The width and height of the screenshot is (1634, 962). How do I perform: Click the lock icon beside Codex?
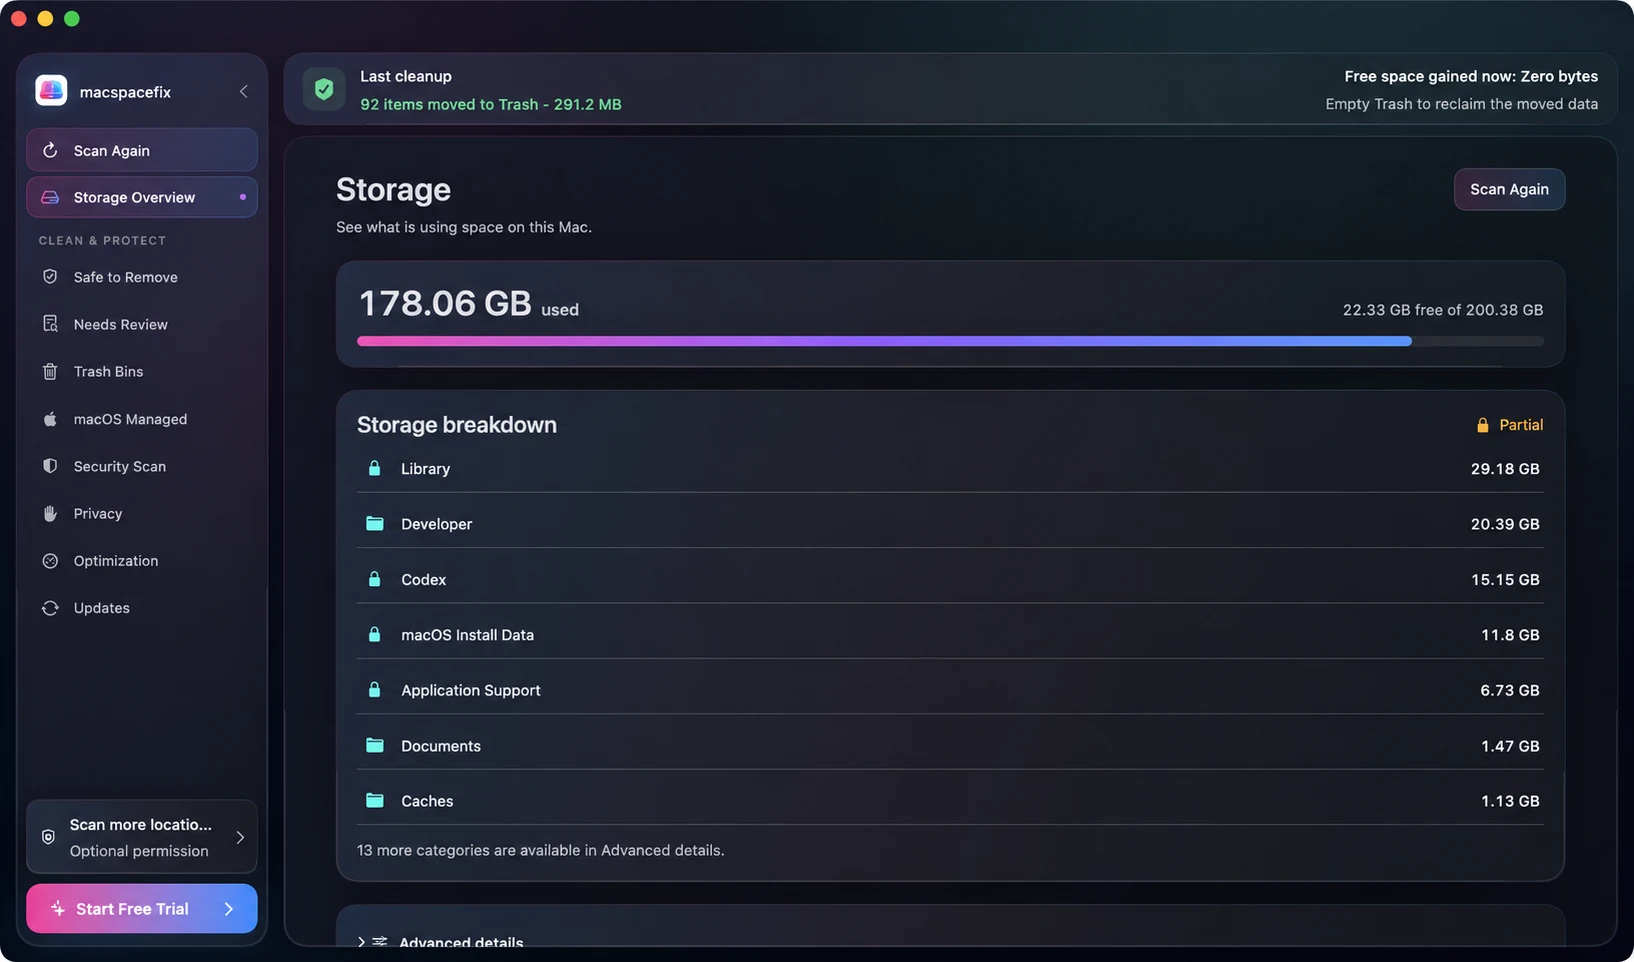(x=375, y=579)
